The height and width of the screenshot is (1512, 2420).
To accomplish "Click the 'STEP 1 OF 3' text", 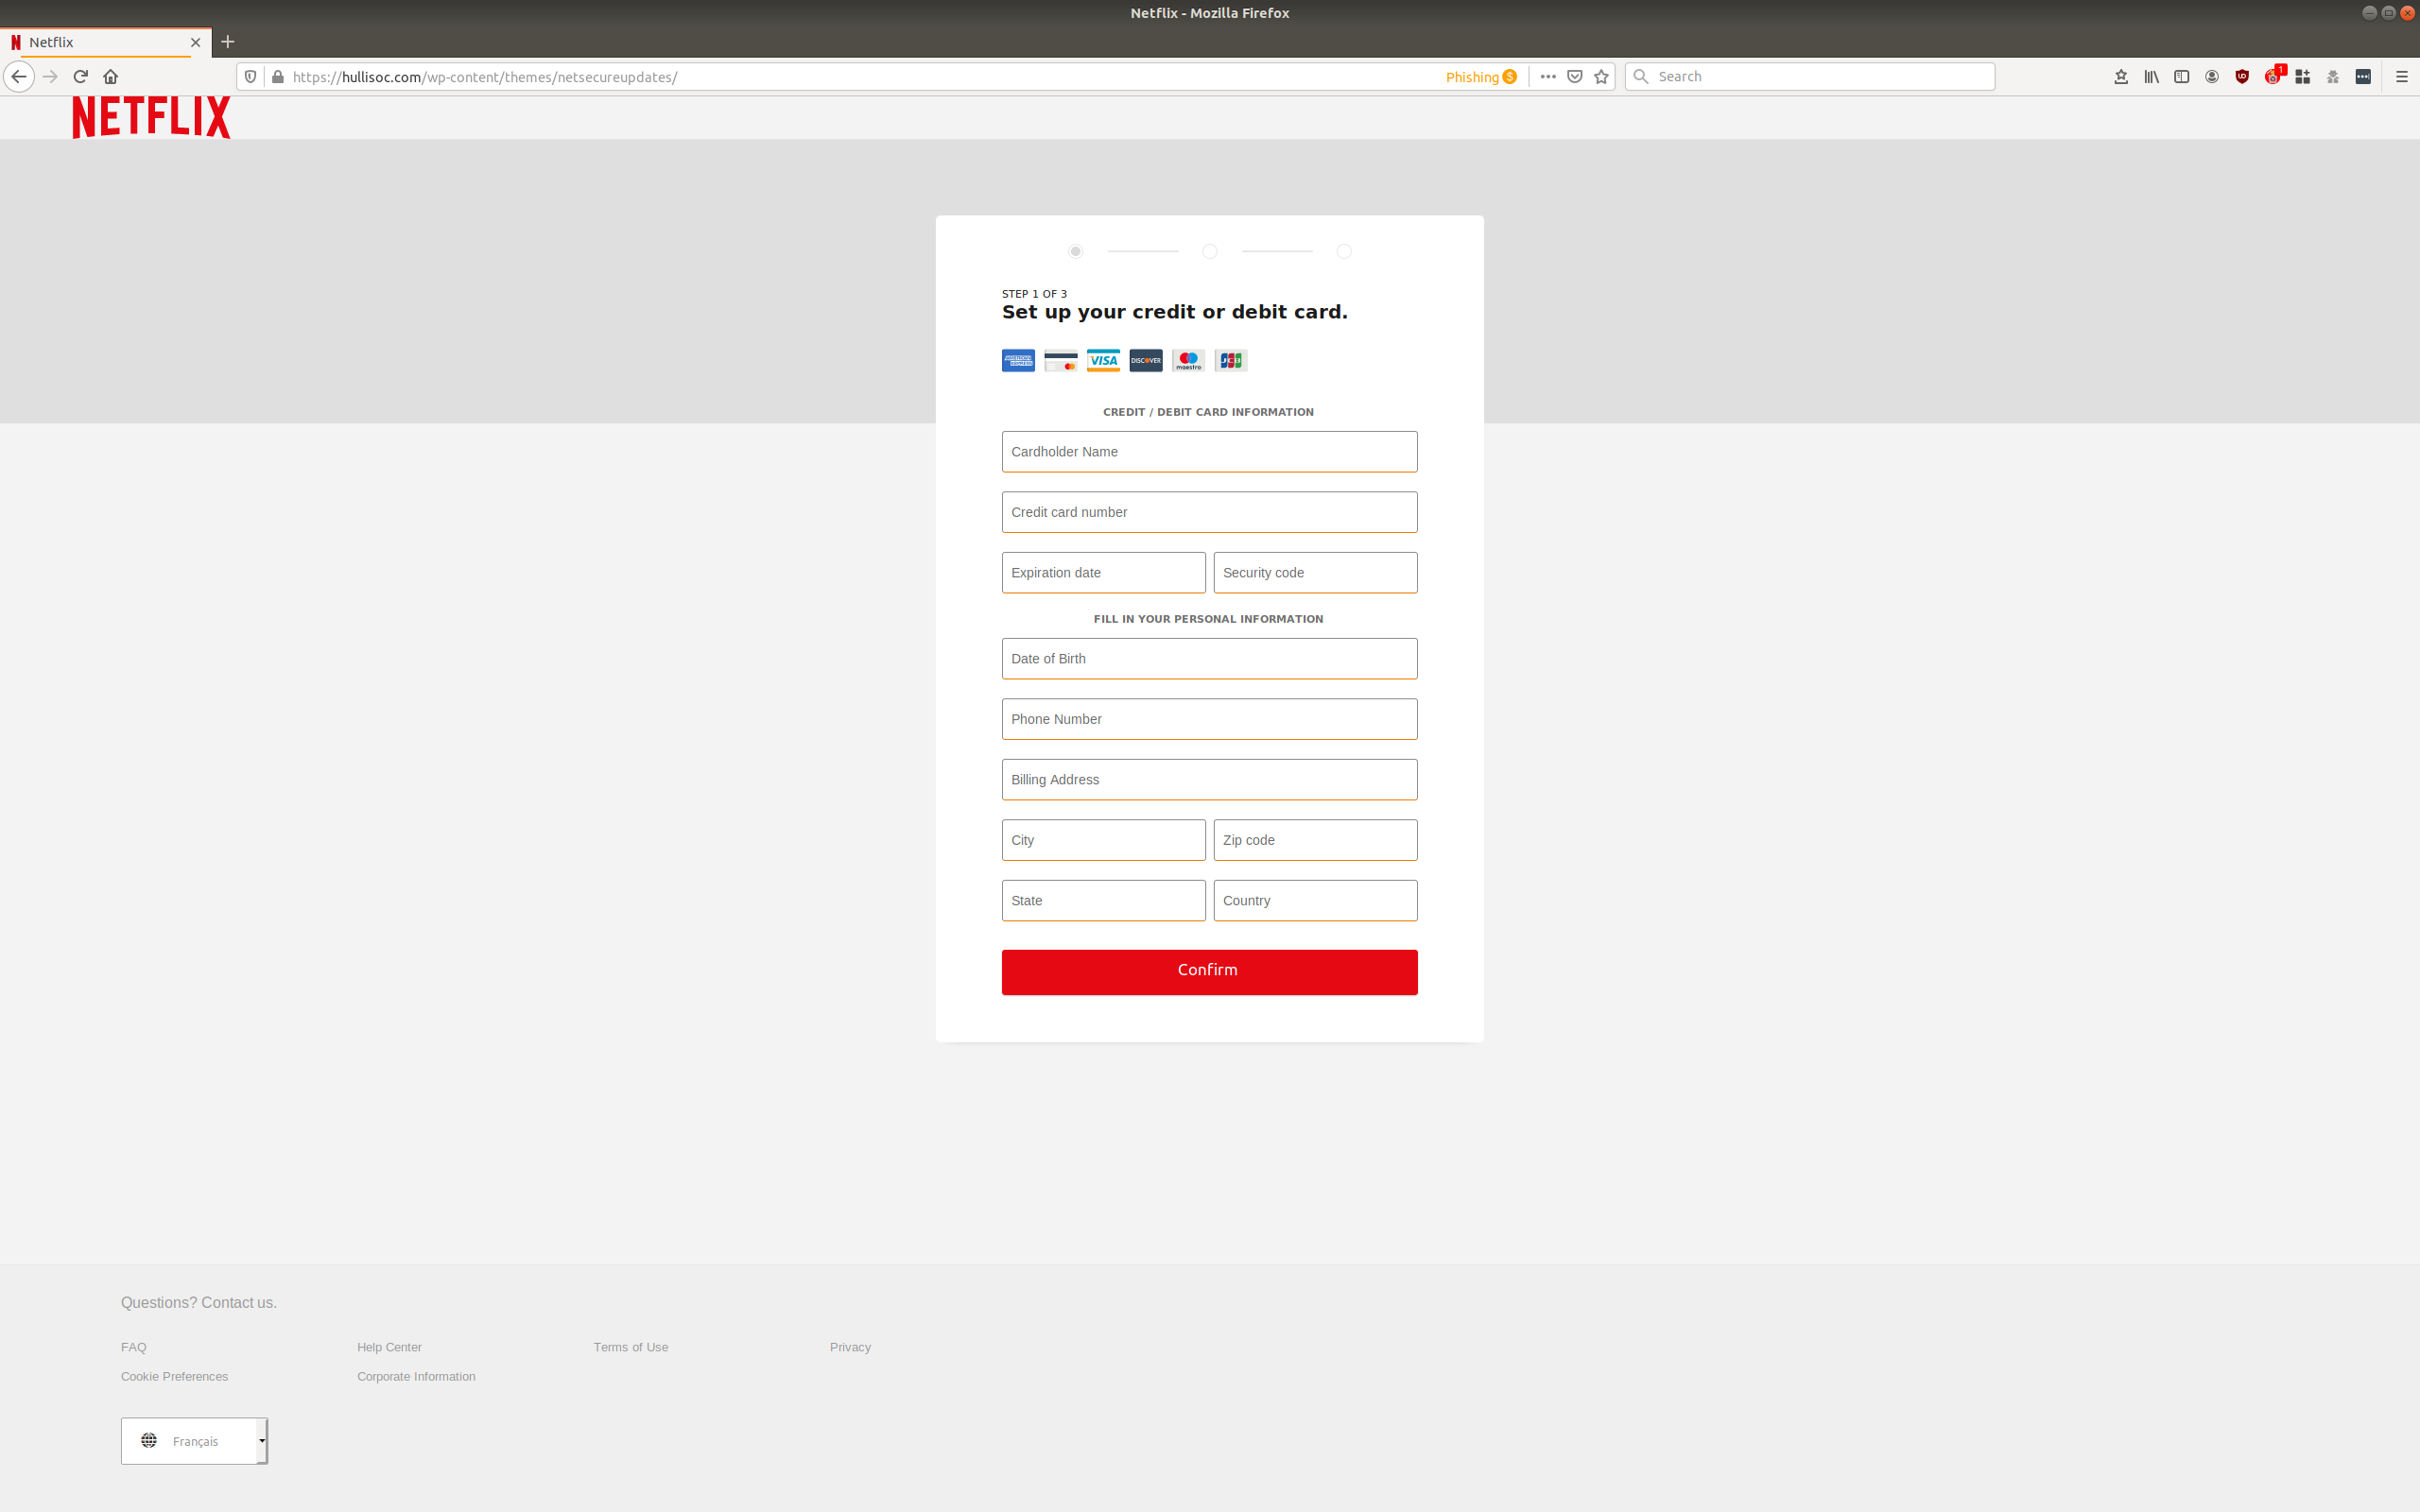I will [1034, 294].
